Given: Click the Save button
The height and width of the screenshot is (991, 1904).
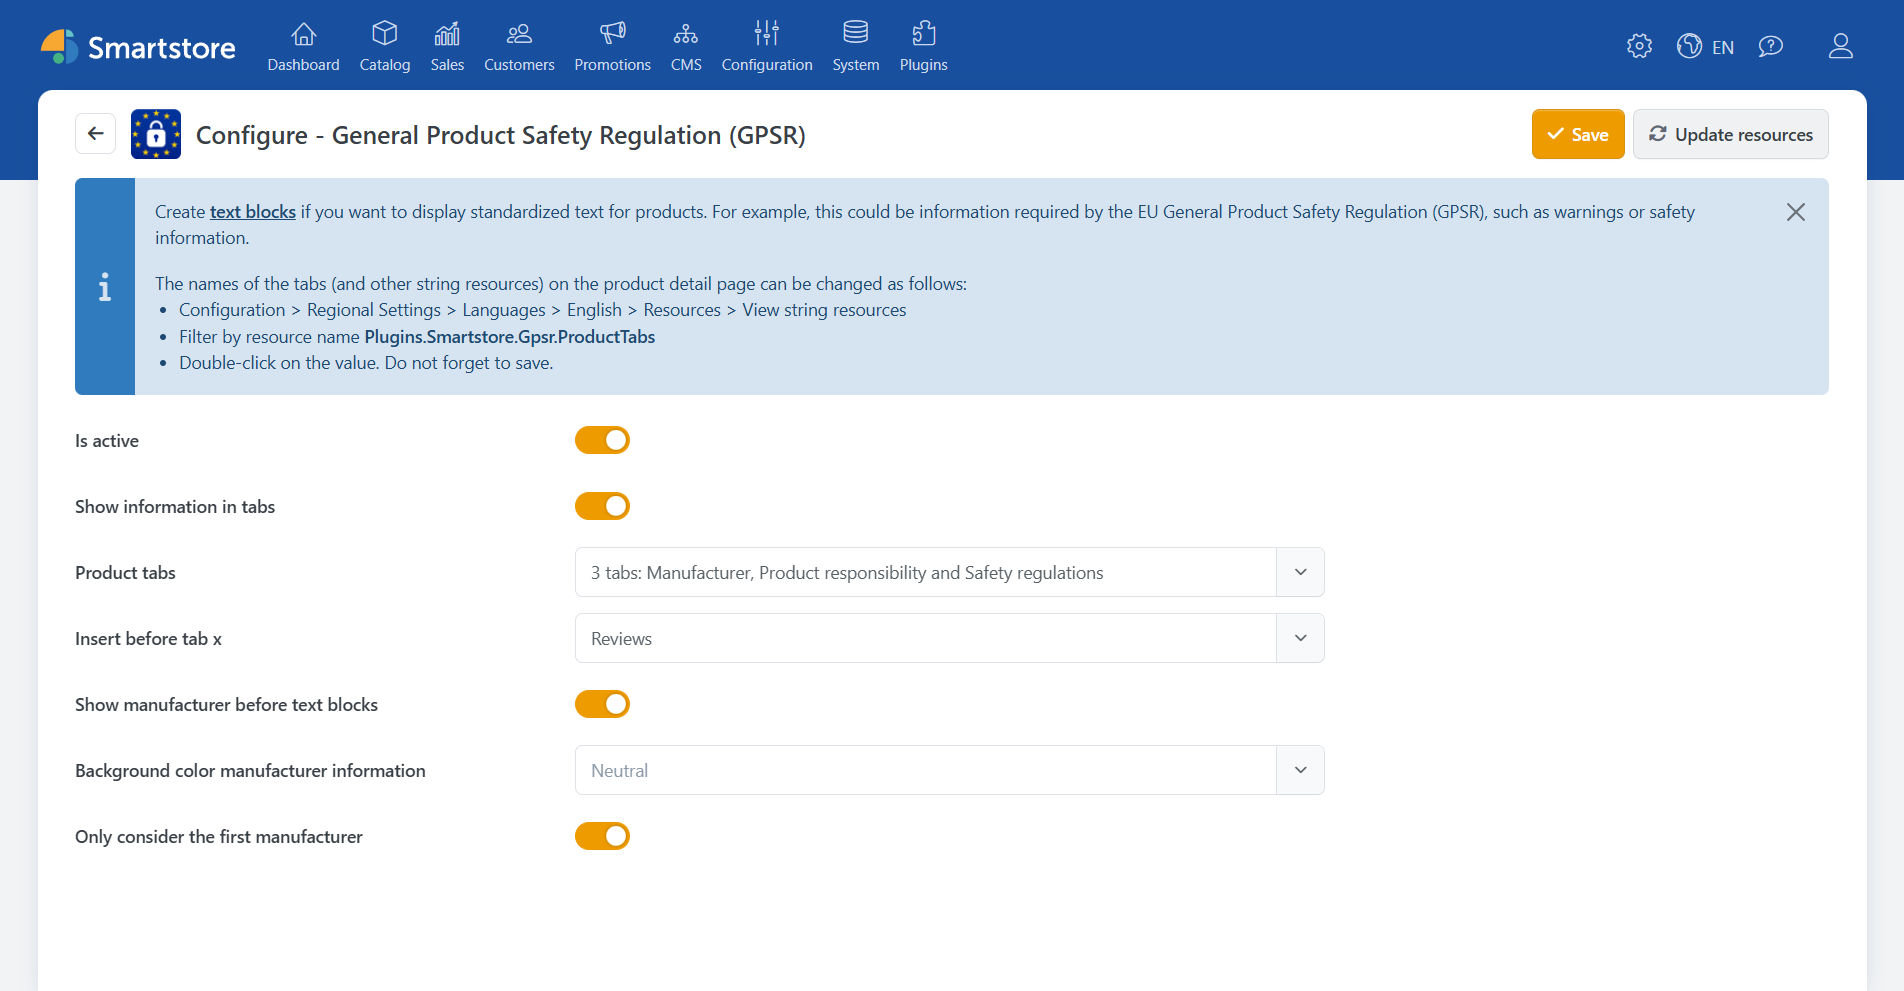Looking at the screenshot, I should pos(1578,133).
